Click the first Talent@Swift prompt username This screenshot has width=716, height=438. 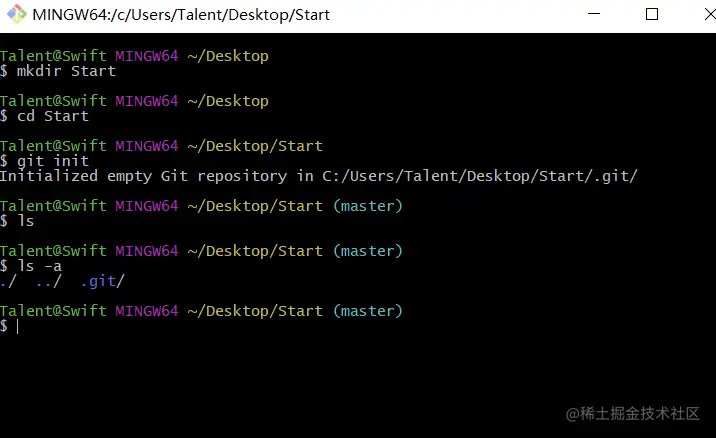coord(53,56)
